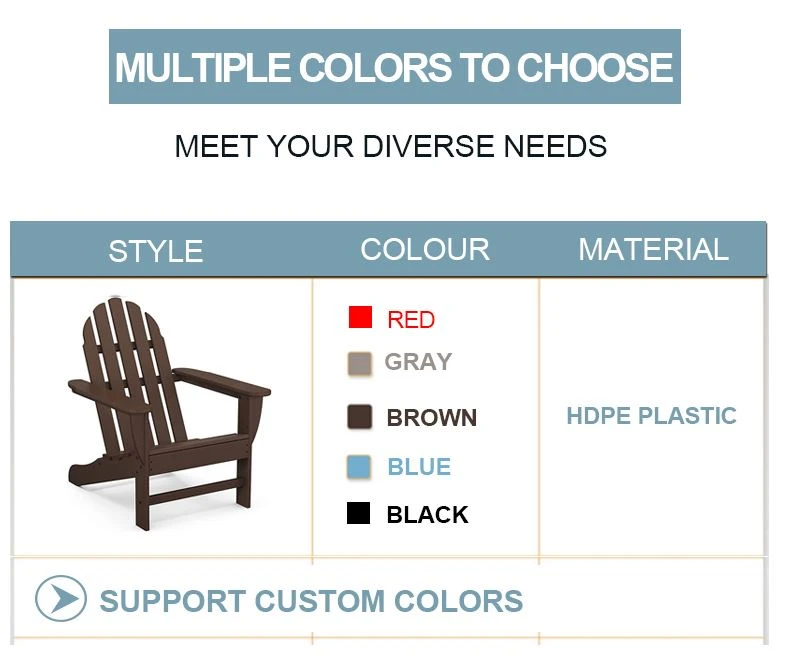Click the Meet Your Diverse Needs subtitle
This screenshot has width=788, height=660.
pyautogui.click(x=390, y=146)
